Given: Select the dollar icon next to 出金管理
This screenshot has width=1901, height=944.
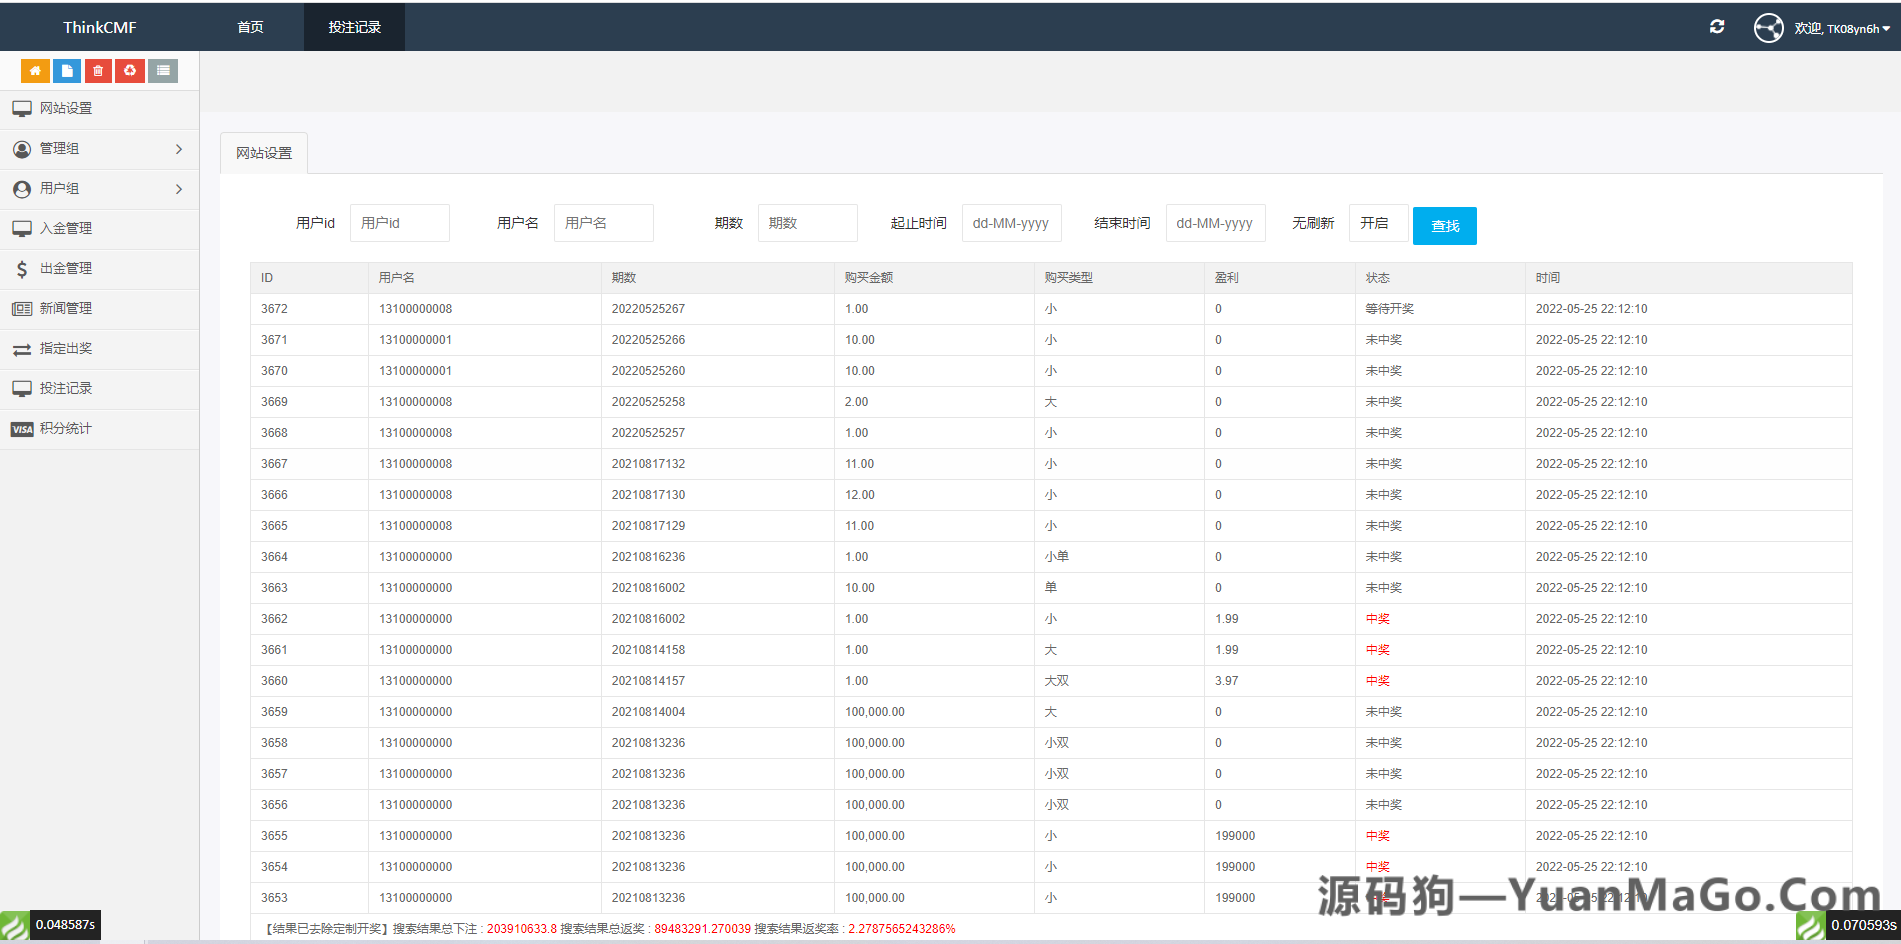Looking at the screenshot, I should point(22,268).
